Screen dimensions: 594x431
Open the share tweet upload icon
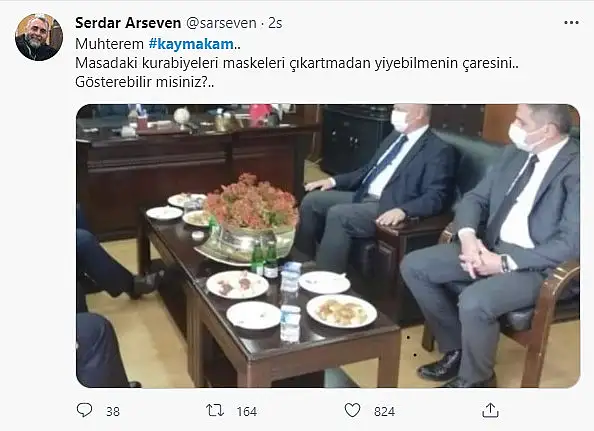click(x=490, y=410)
